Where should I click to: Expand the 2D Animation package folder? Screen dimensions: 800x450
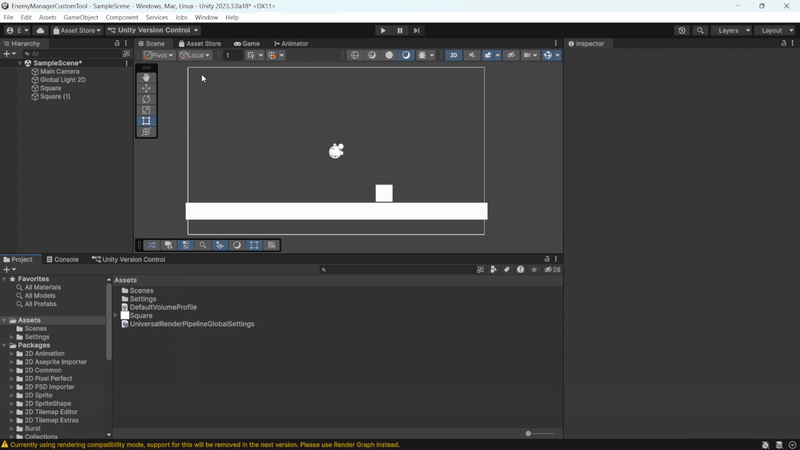(12, 354)
